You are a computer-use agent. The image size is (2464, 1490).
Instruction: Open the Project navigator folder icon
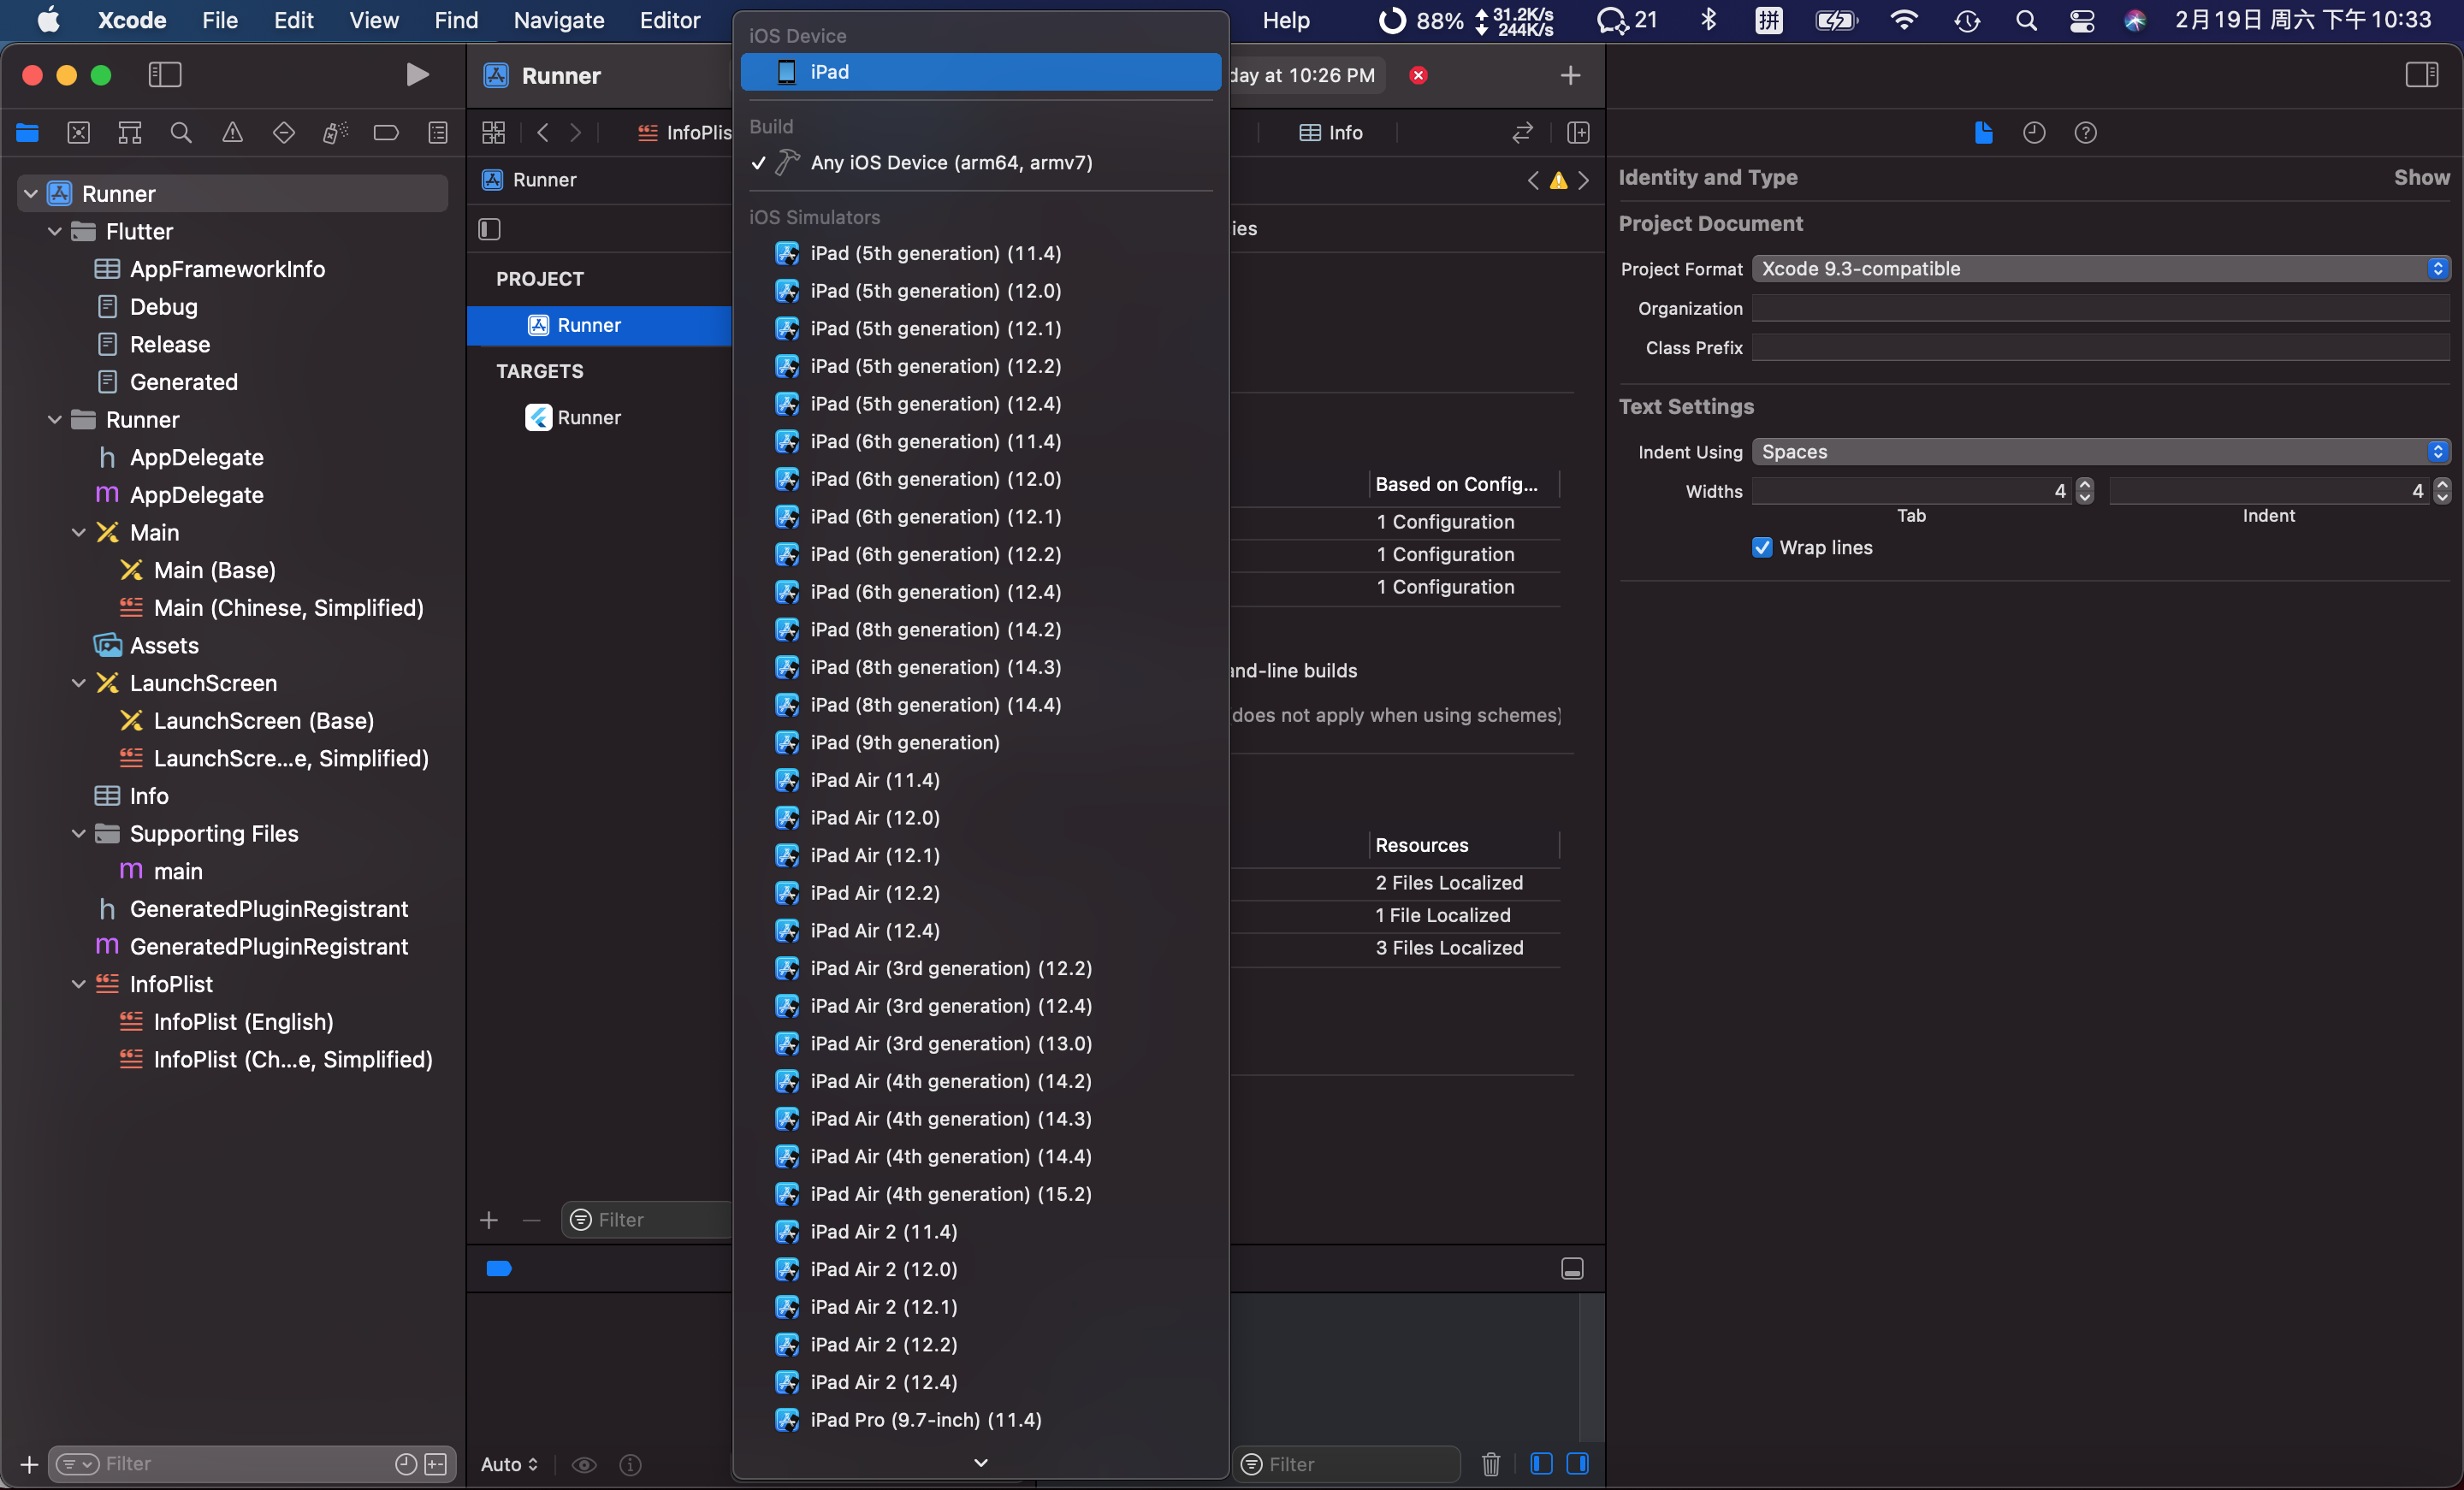coord(27,132)
